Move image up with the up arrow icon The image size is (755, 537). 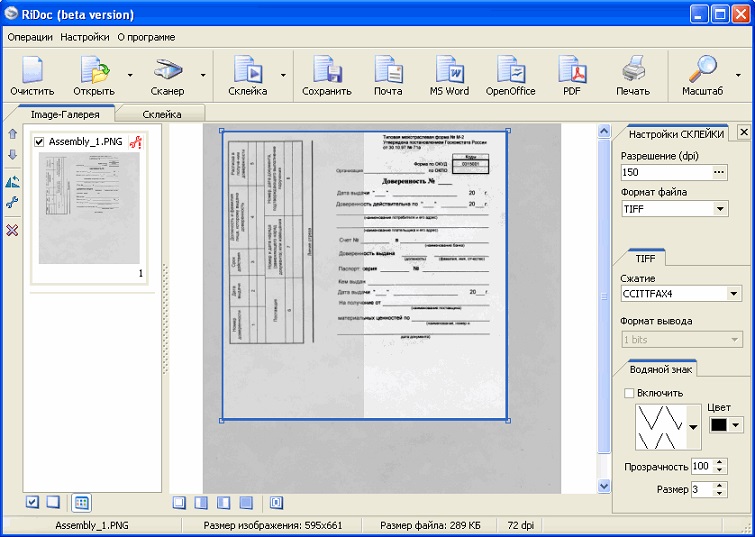13,134
